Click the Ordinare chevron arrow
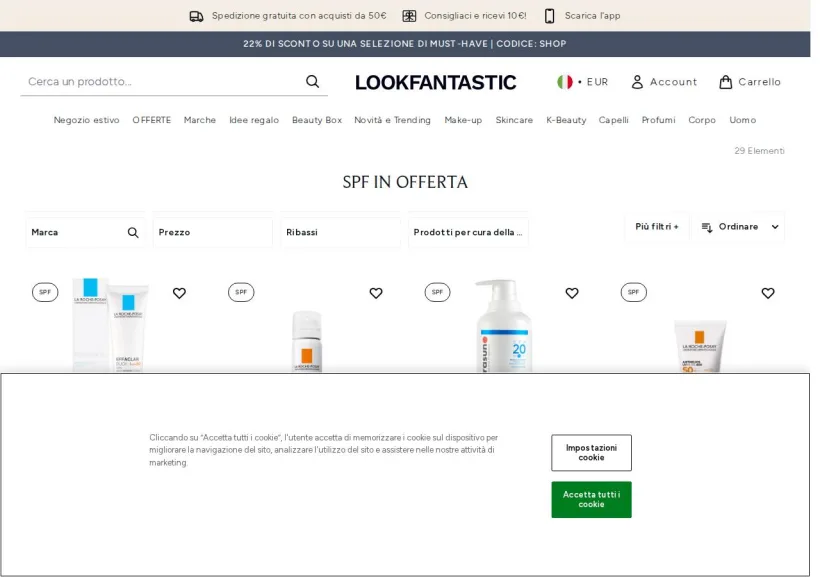 click(x=775, y=227)
